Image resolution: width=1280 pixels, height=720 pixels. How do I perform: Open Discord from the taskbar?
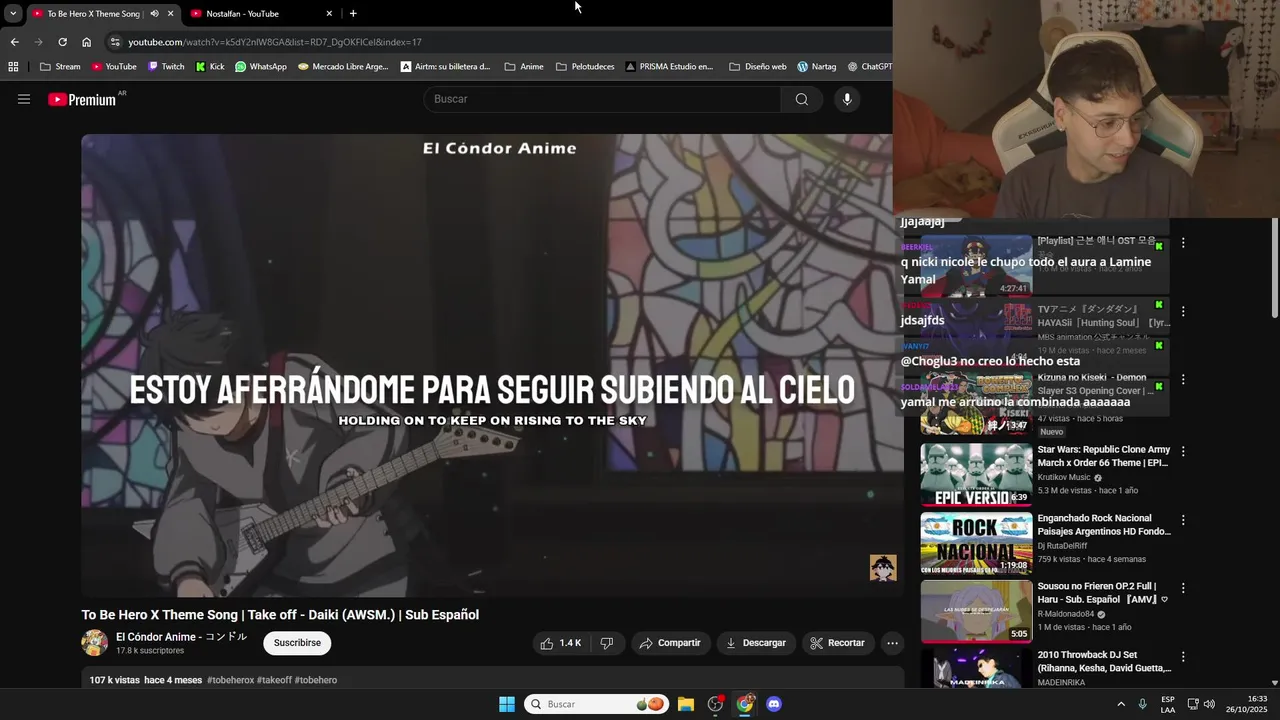pos(774,704)
